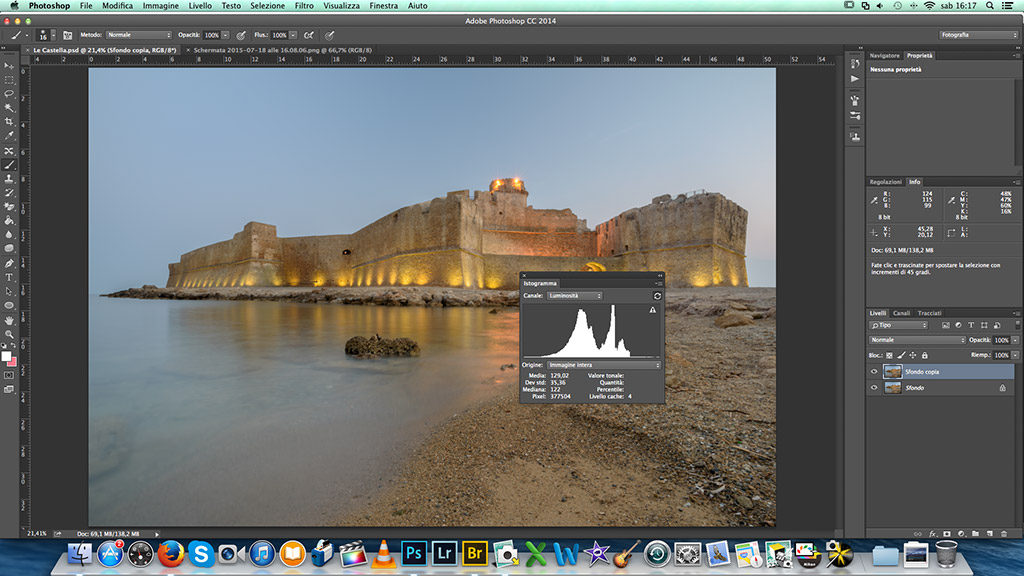Screen dimensions: 1024x576
Task: Open the Filtro menu
Action: click(x=304, y=6)
